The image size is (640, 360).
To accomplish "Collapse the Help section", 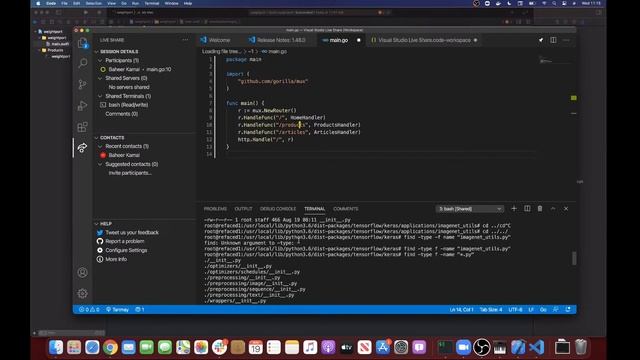I will [96, 224].
